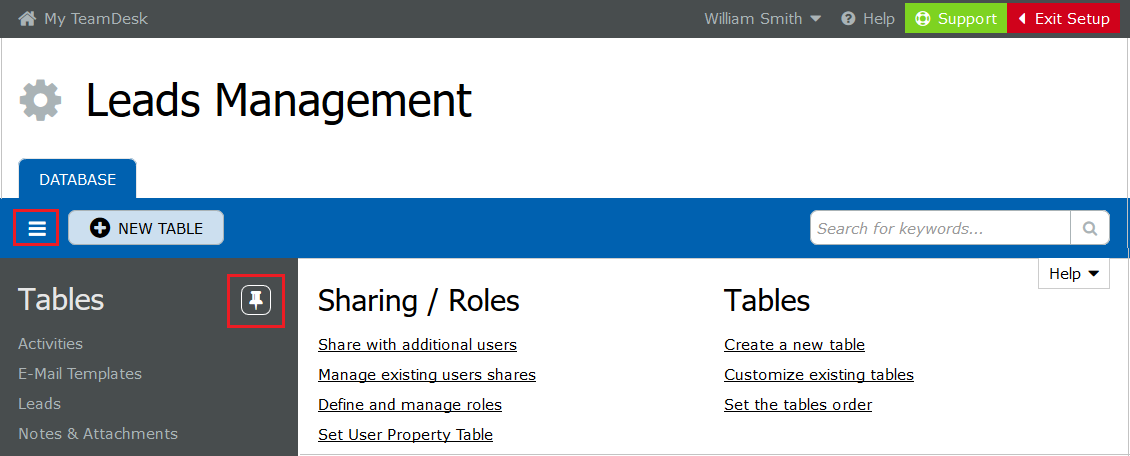This screenshot has height=456, width=1130.
Task: Select the DATABASE tab
Action: (77, 179)
